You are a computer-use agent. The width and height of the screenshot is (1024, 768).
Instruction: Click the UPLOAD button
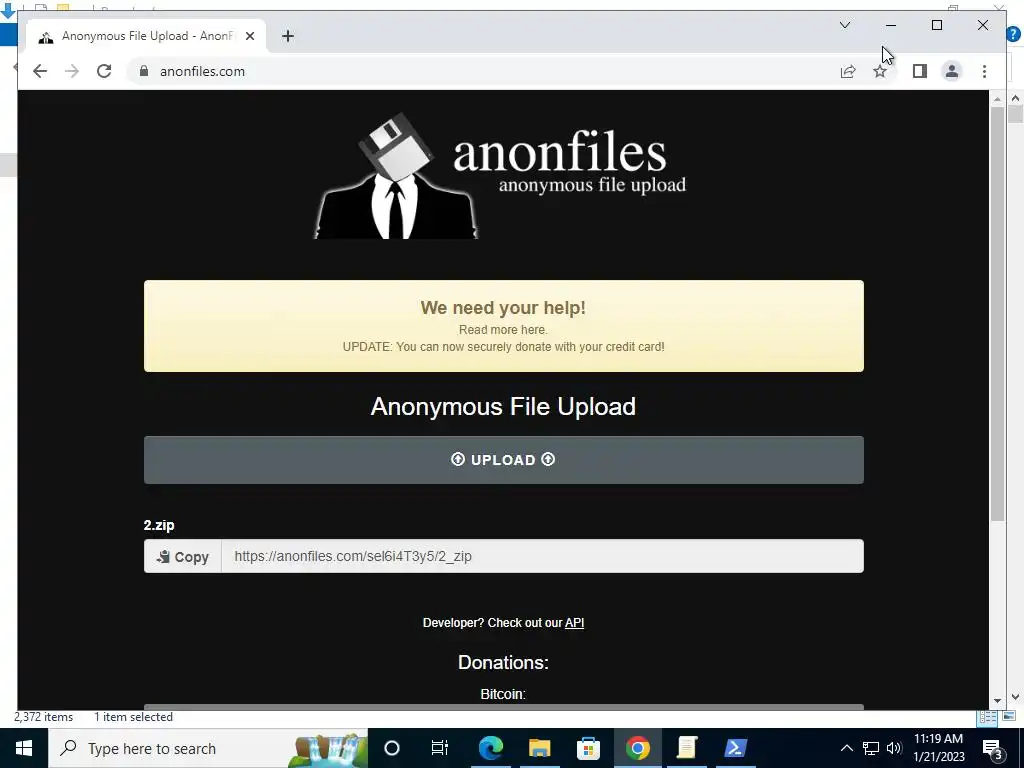pos(504,460)
